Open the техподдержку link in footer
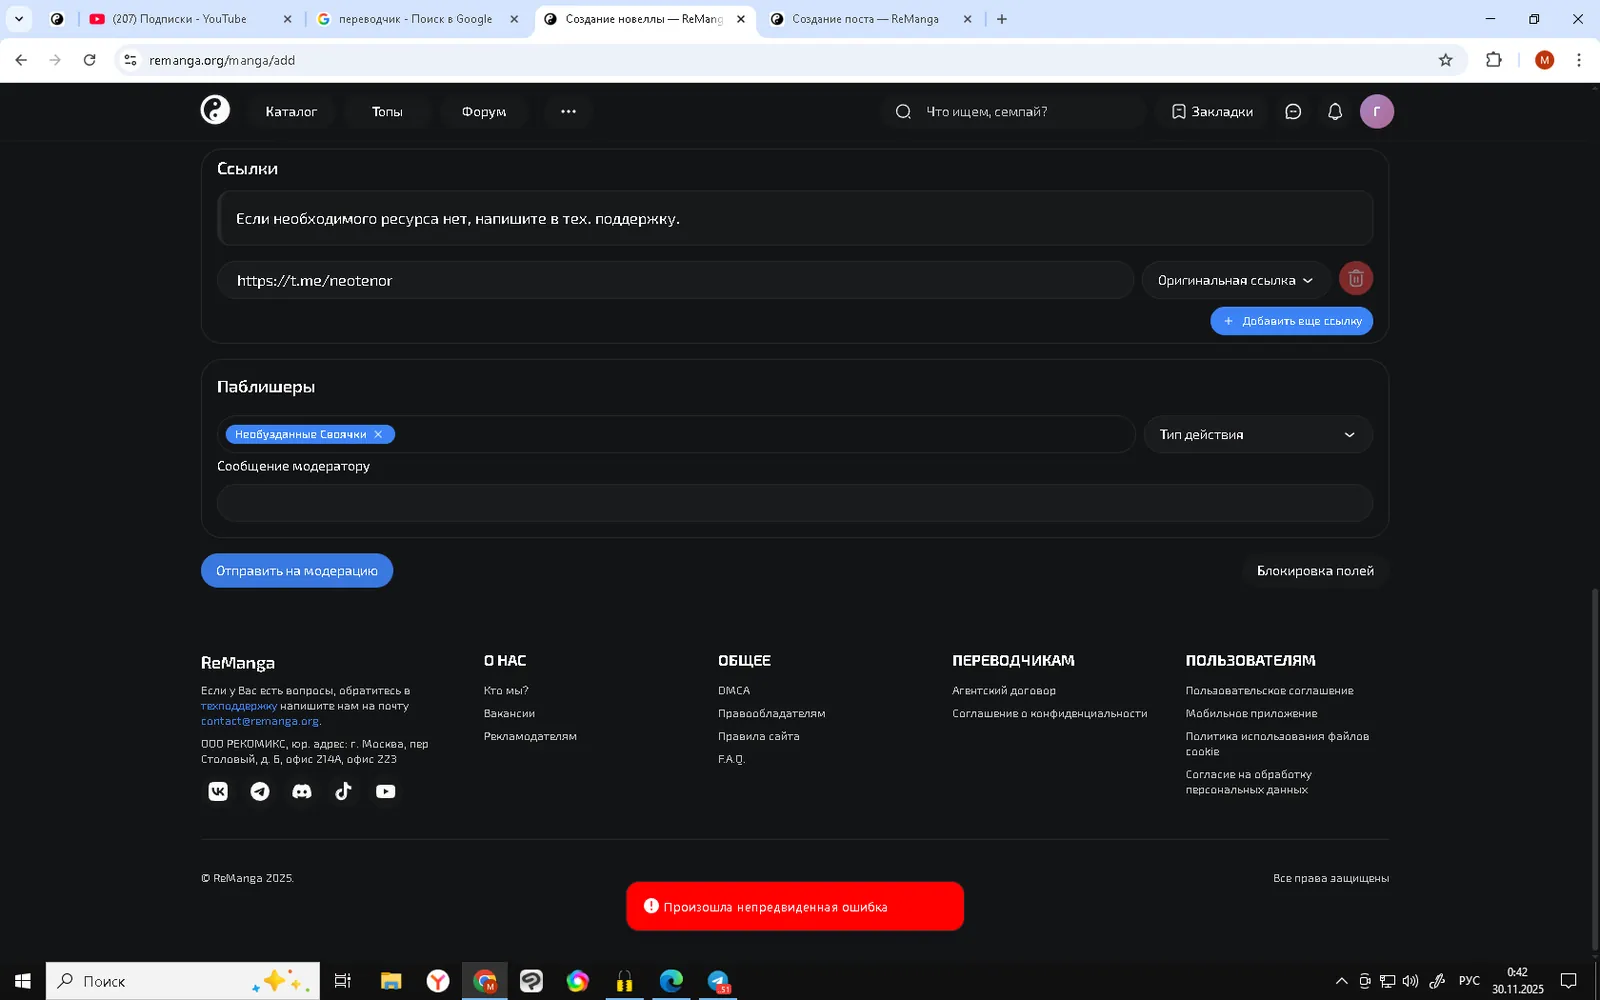 click(x=239, y=706)
